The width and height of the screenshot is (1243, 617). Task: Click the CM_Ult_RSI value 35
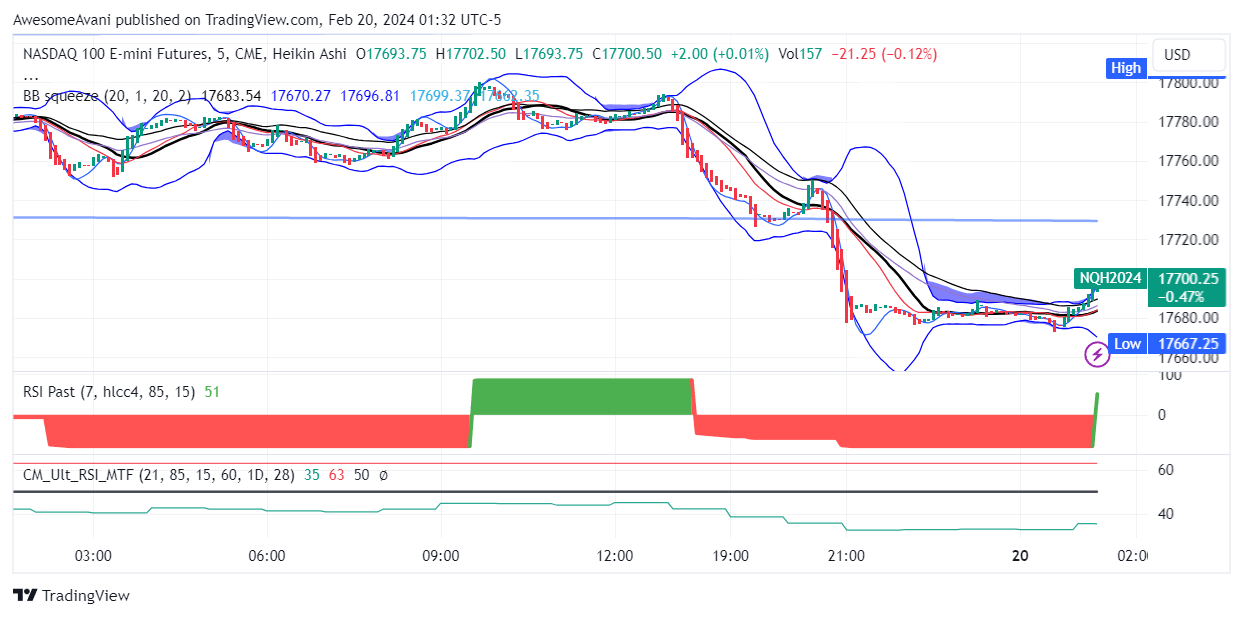coord(312,475)
